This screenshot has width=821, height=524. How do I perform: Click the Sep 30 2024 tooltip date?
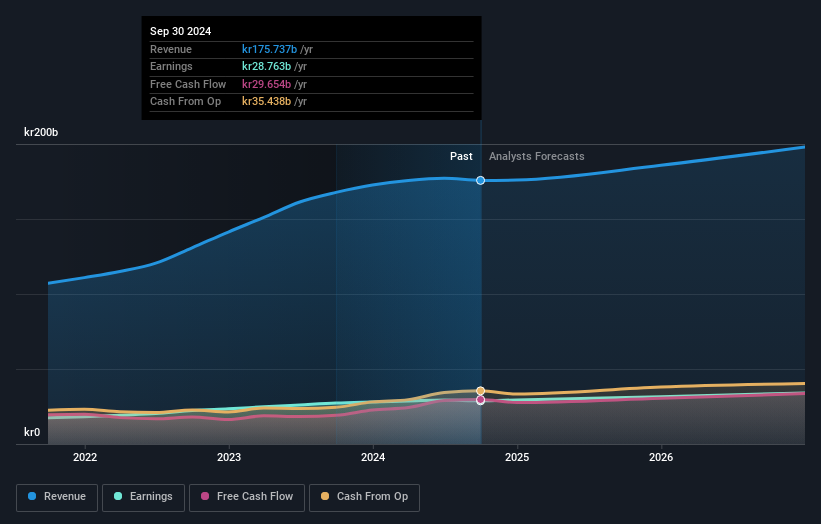181,31
